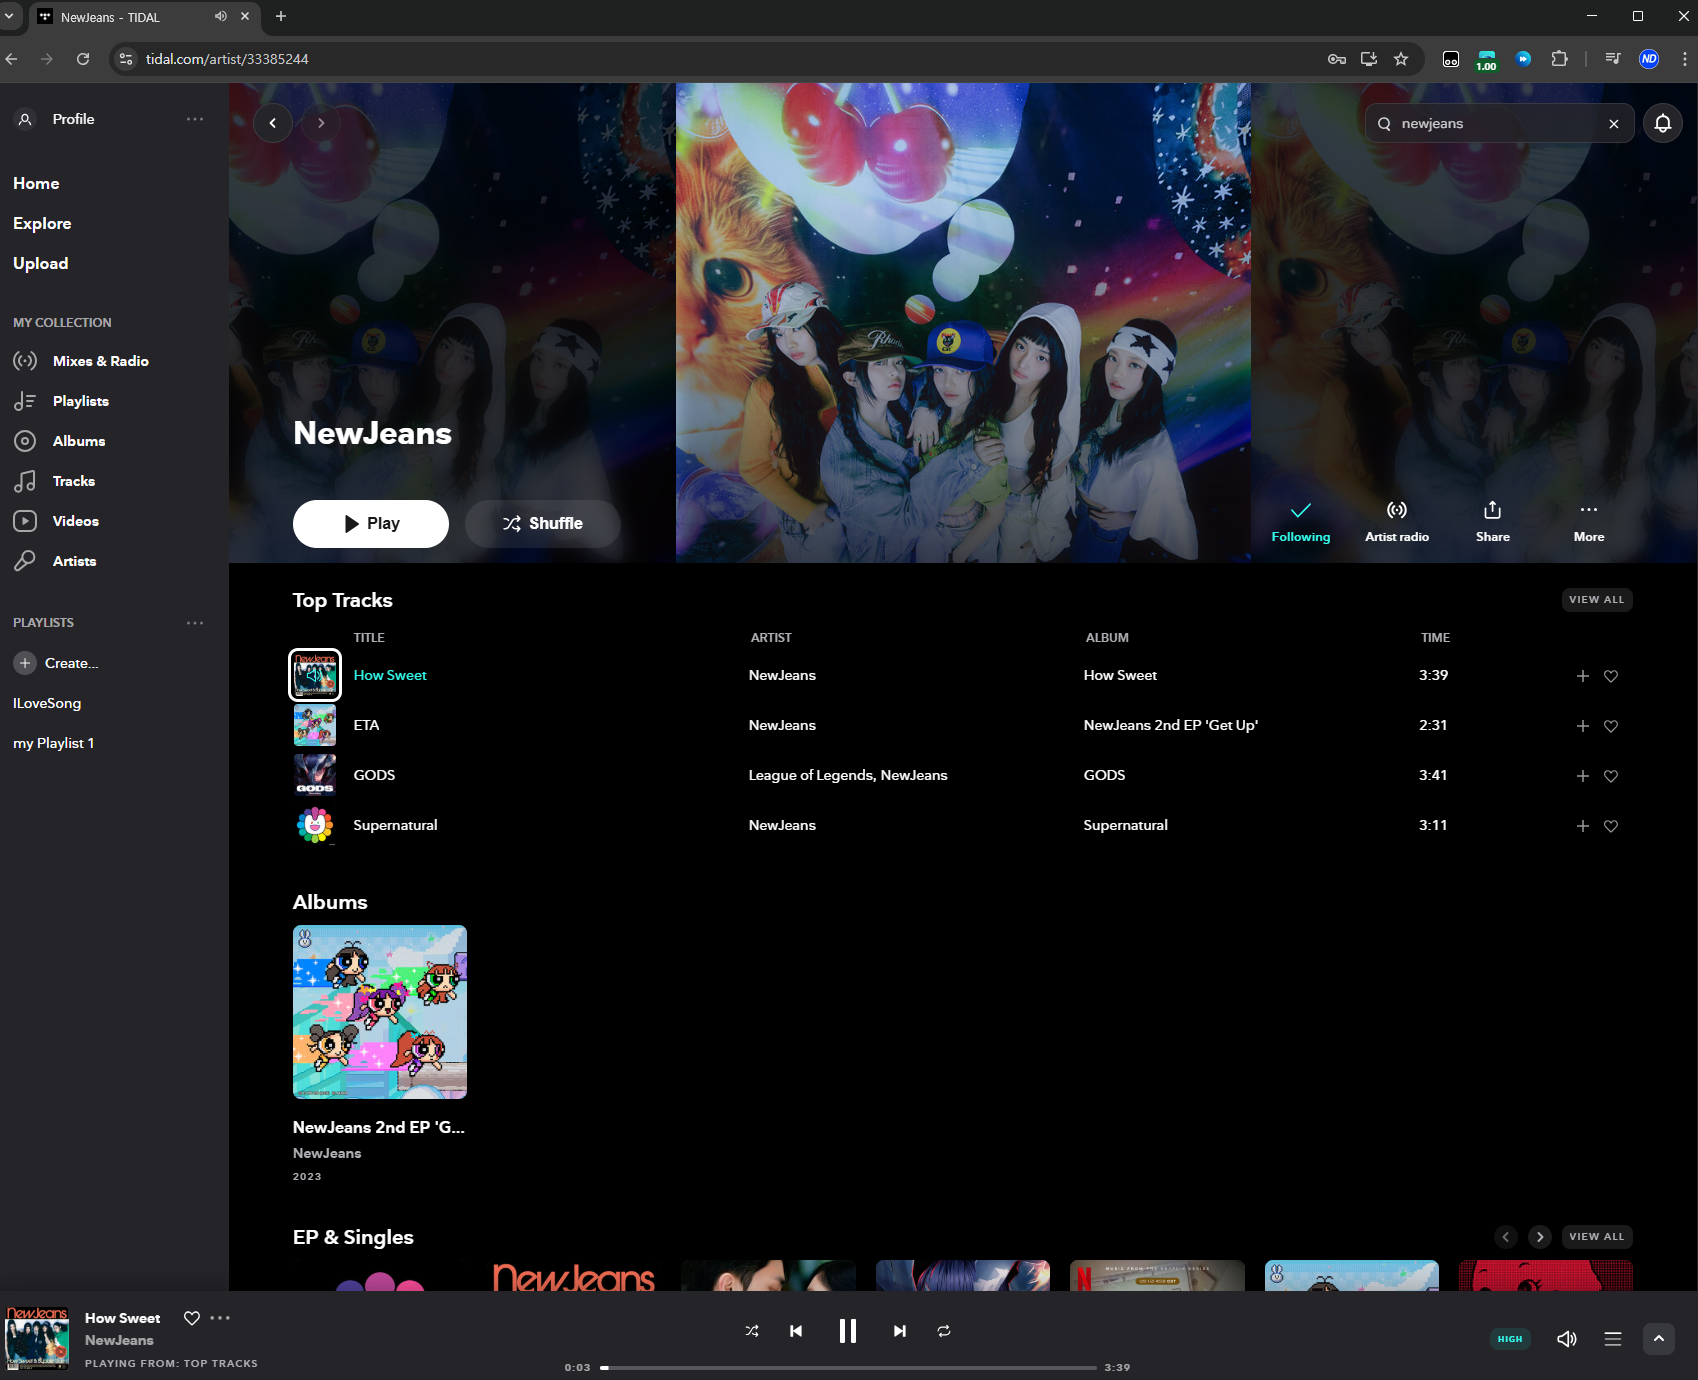Screen dimensions: 1698x1380
Task: Add How Sweet to a playlist
Action: tap(1582, 676)
